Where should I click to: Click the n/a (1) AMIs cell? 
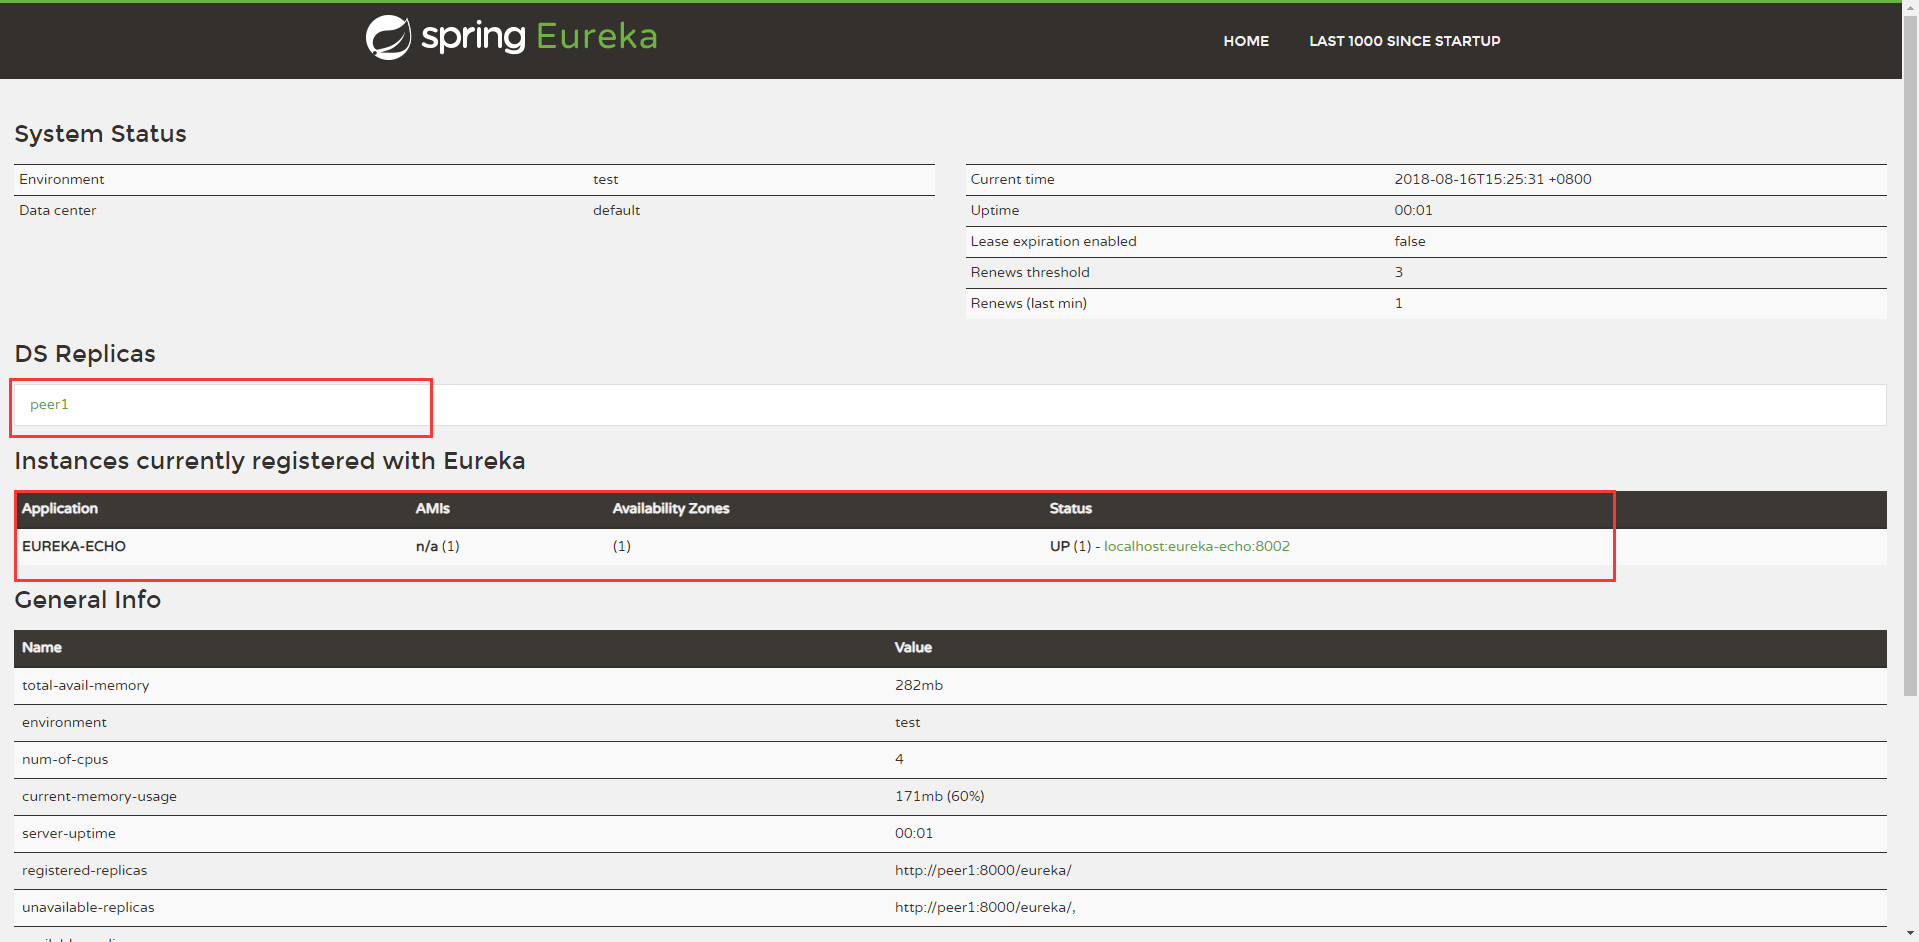click(x=438, y=546)
